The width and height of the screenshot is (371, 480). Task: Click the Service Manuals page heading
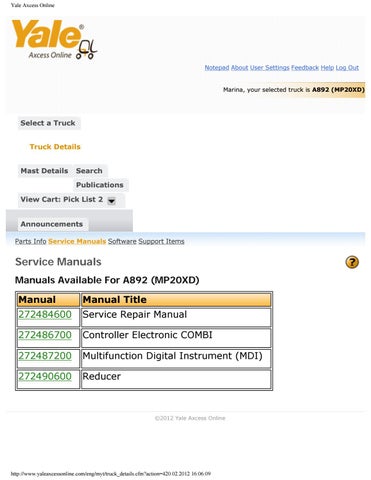point(58,262)
